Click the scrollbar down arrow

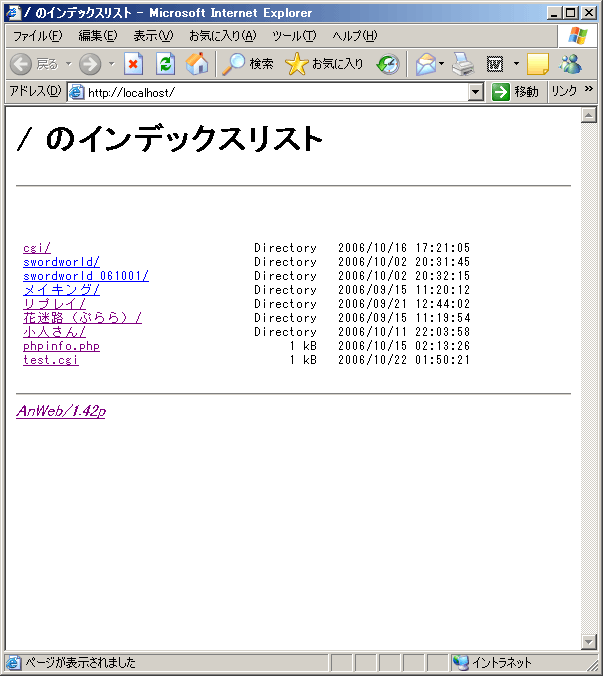click(589, 642)
